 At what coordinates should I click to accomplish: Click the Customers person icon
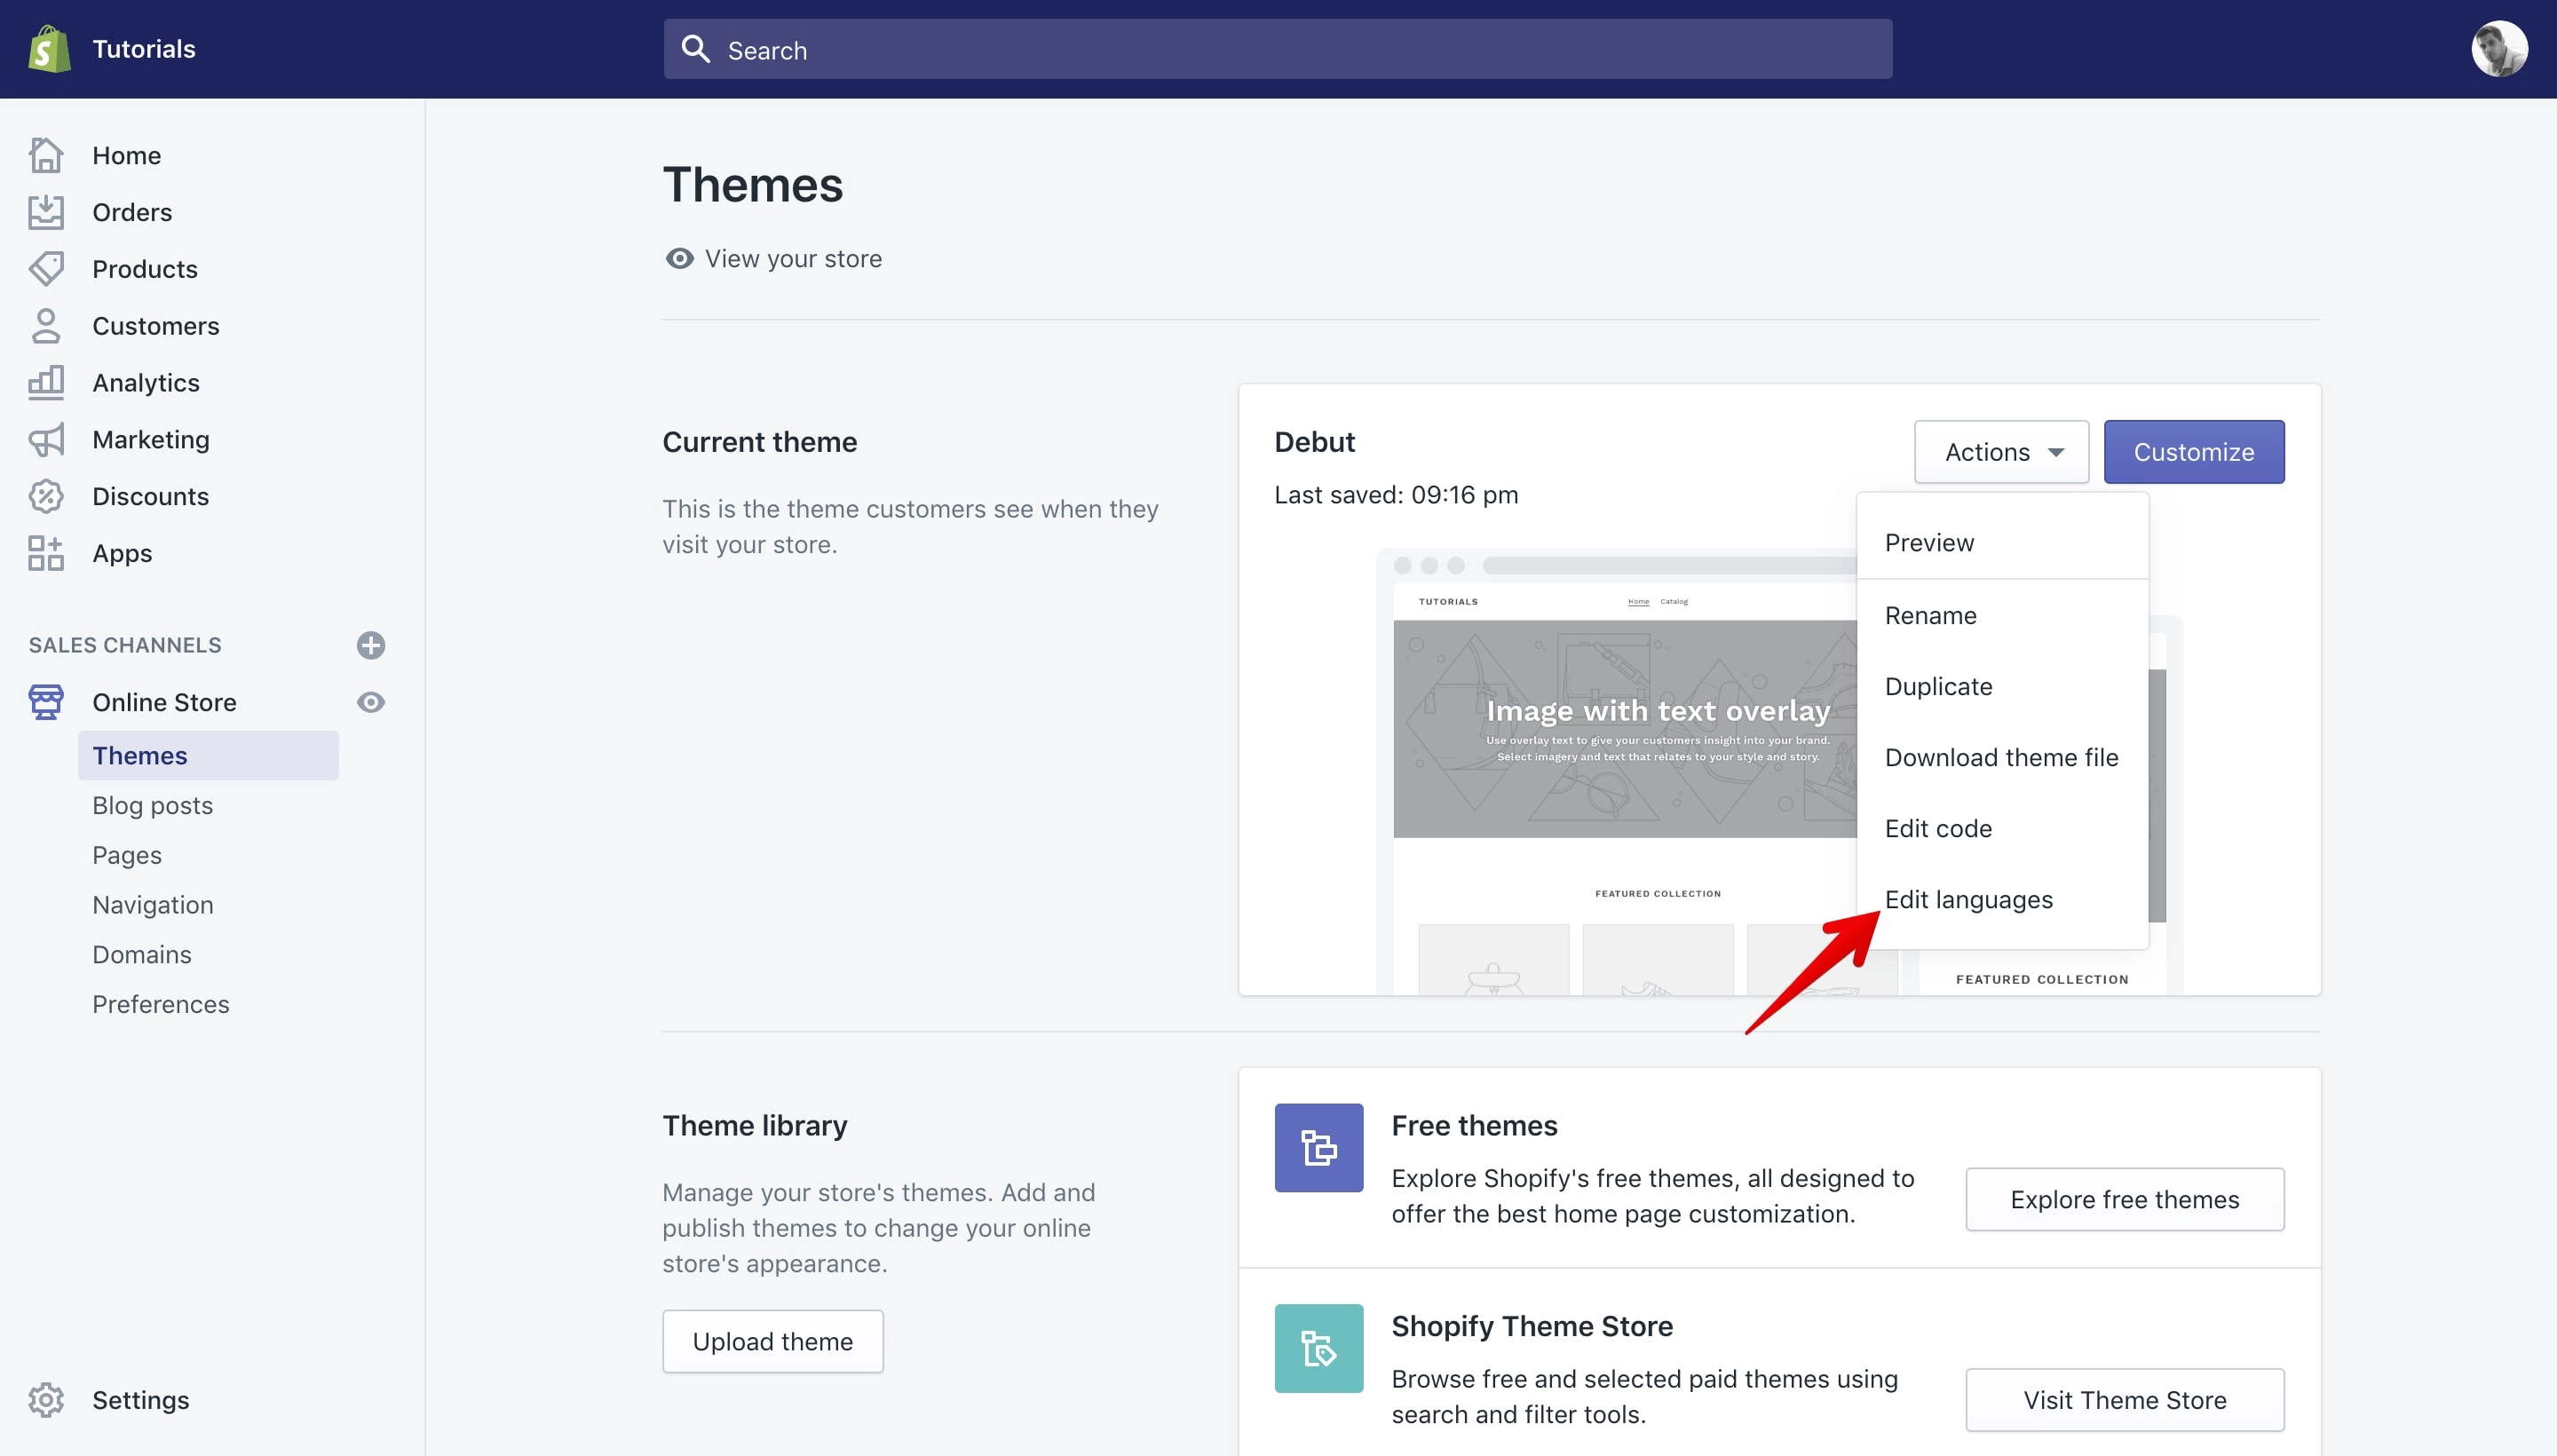pos(46,326)
